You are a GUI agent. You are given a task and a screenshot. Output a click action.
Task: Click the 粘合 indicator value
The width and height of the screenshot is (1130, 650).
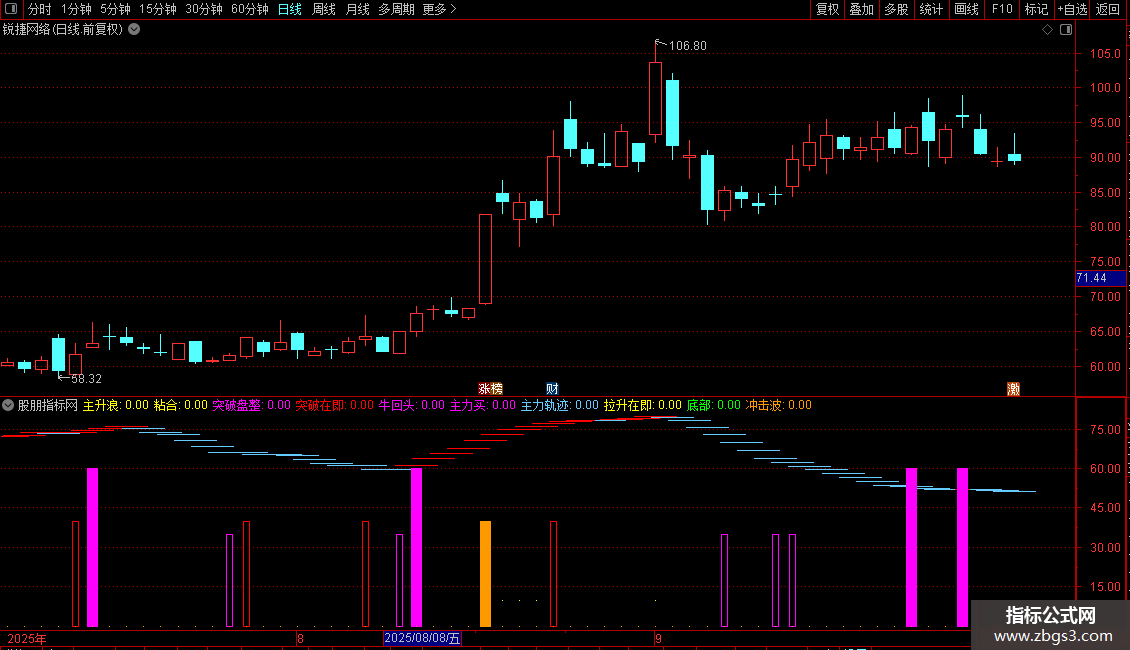pos(180,405)
